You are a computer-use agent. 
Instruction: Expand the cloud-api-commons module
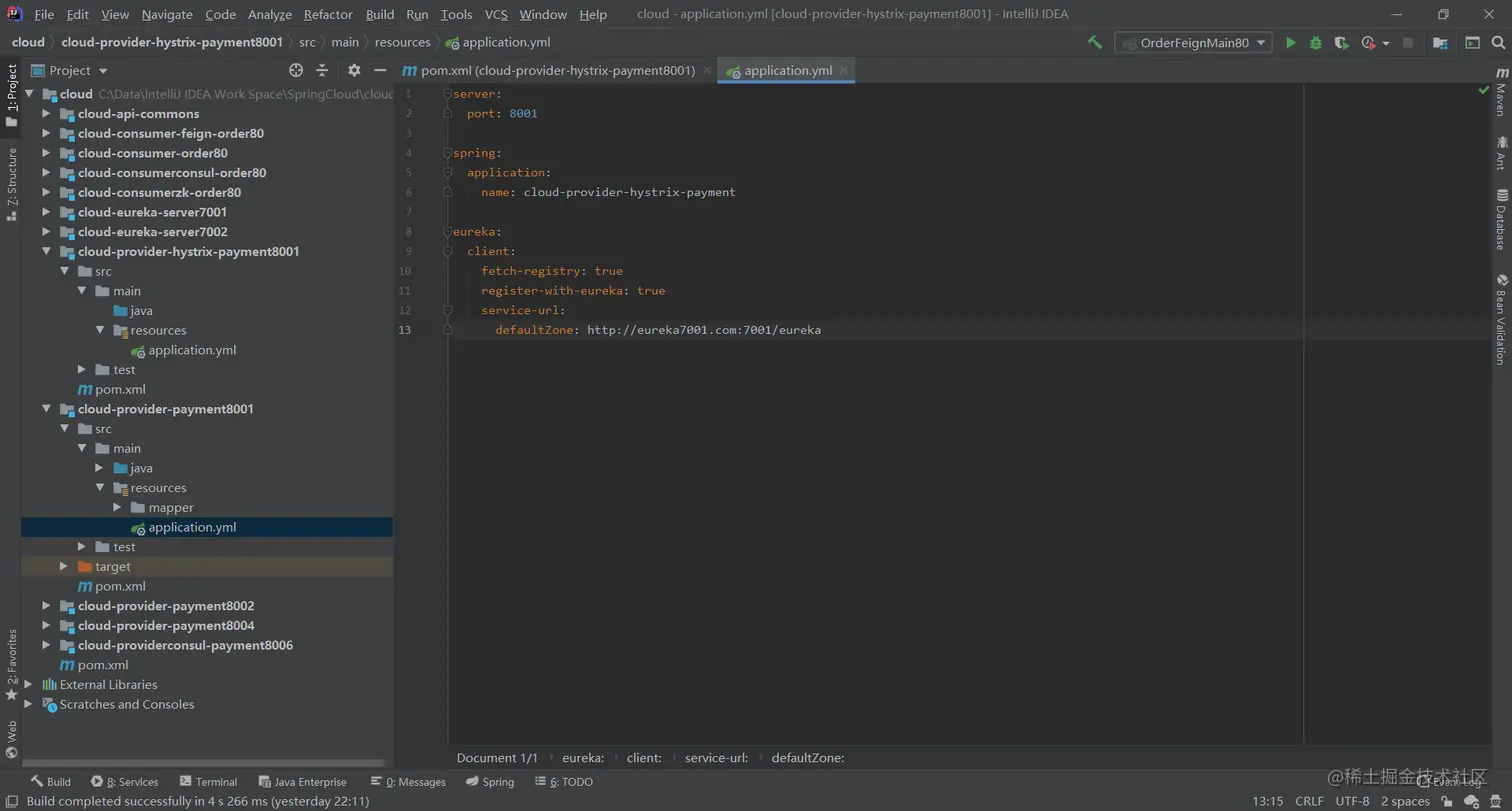pyautogui.click(x=46, y=114)
